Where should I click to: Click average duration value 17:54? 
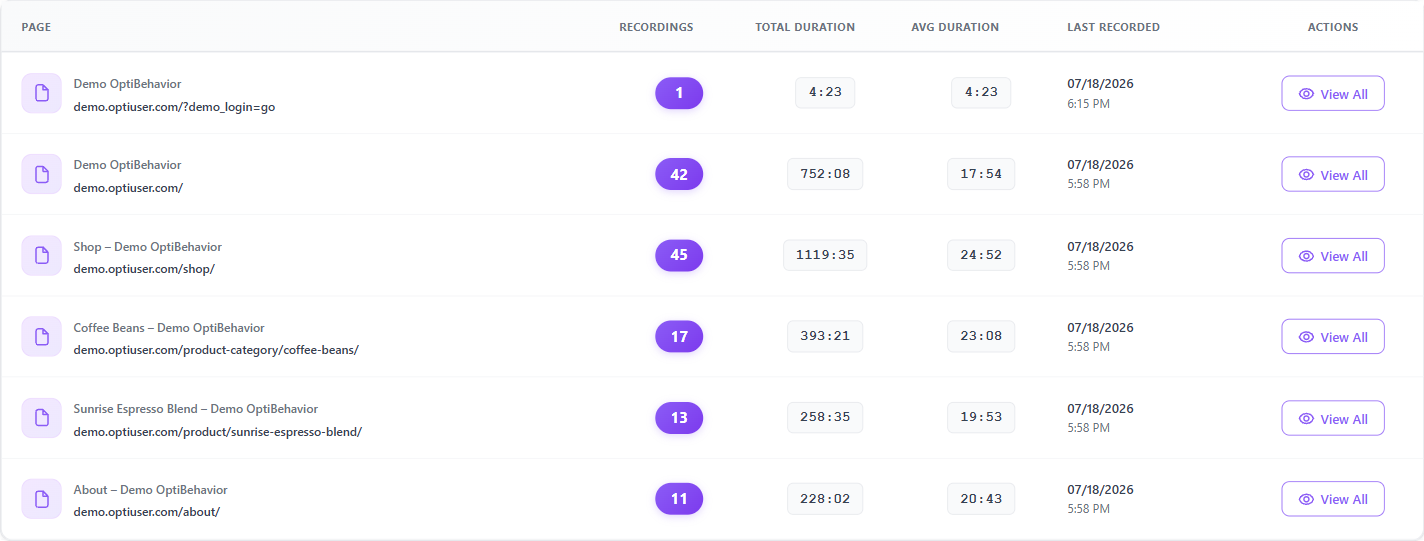981,174
